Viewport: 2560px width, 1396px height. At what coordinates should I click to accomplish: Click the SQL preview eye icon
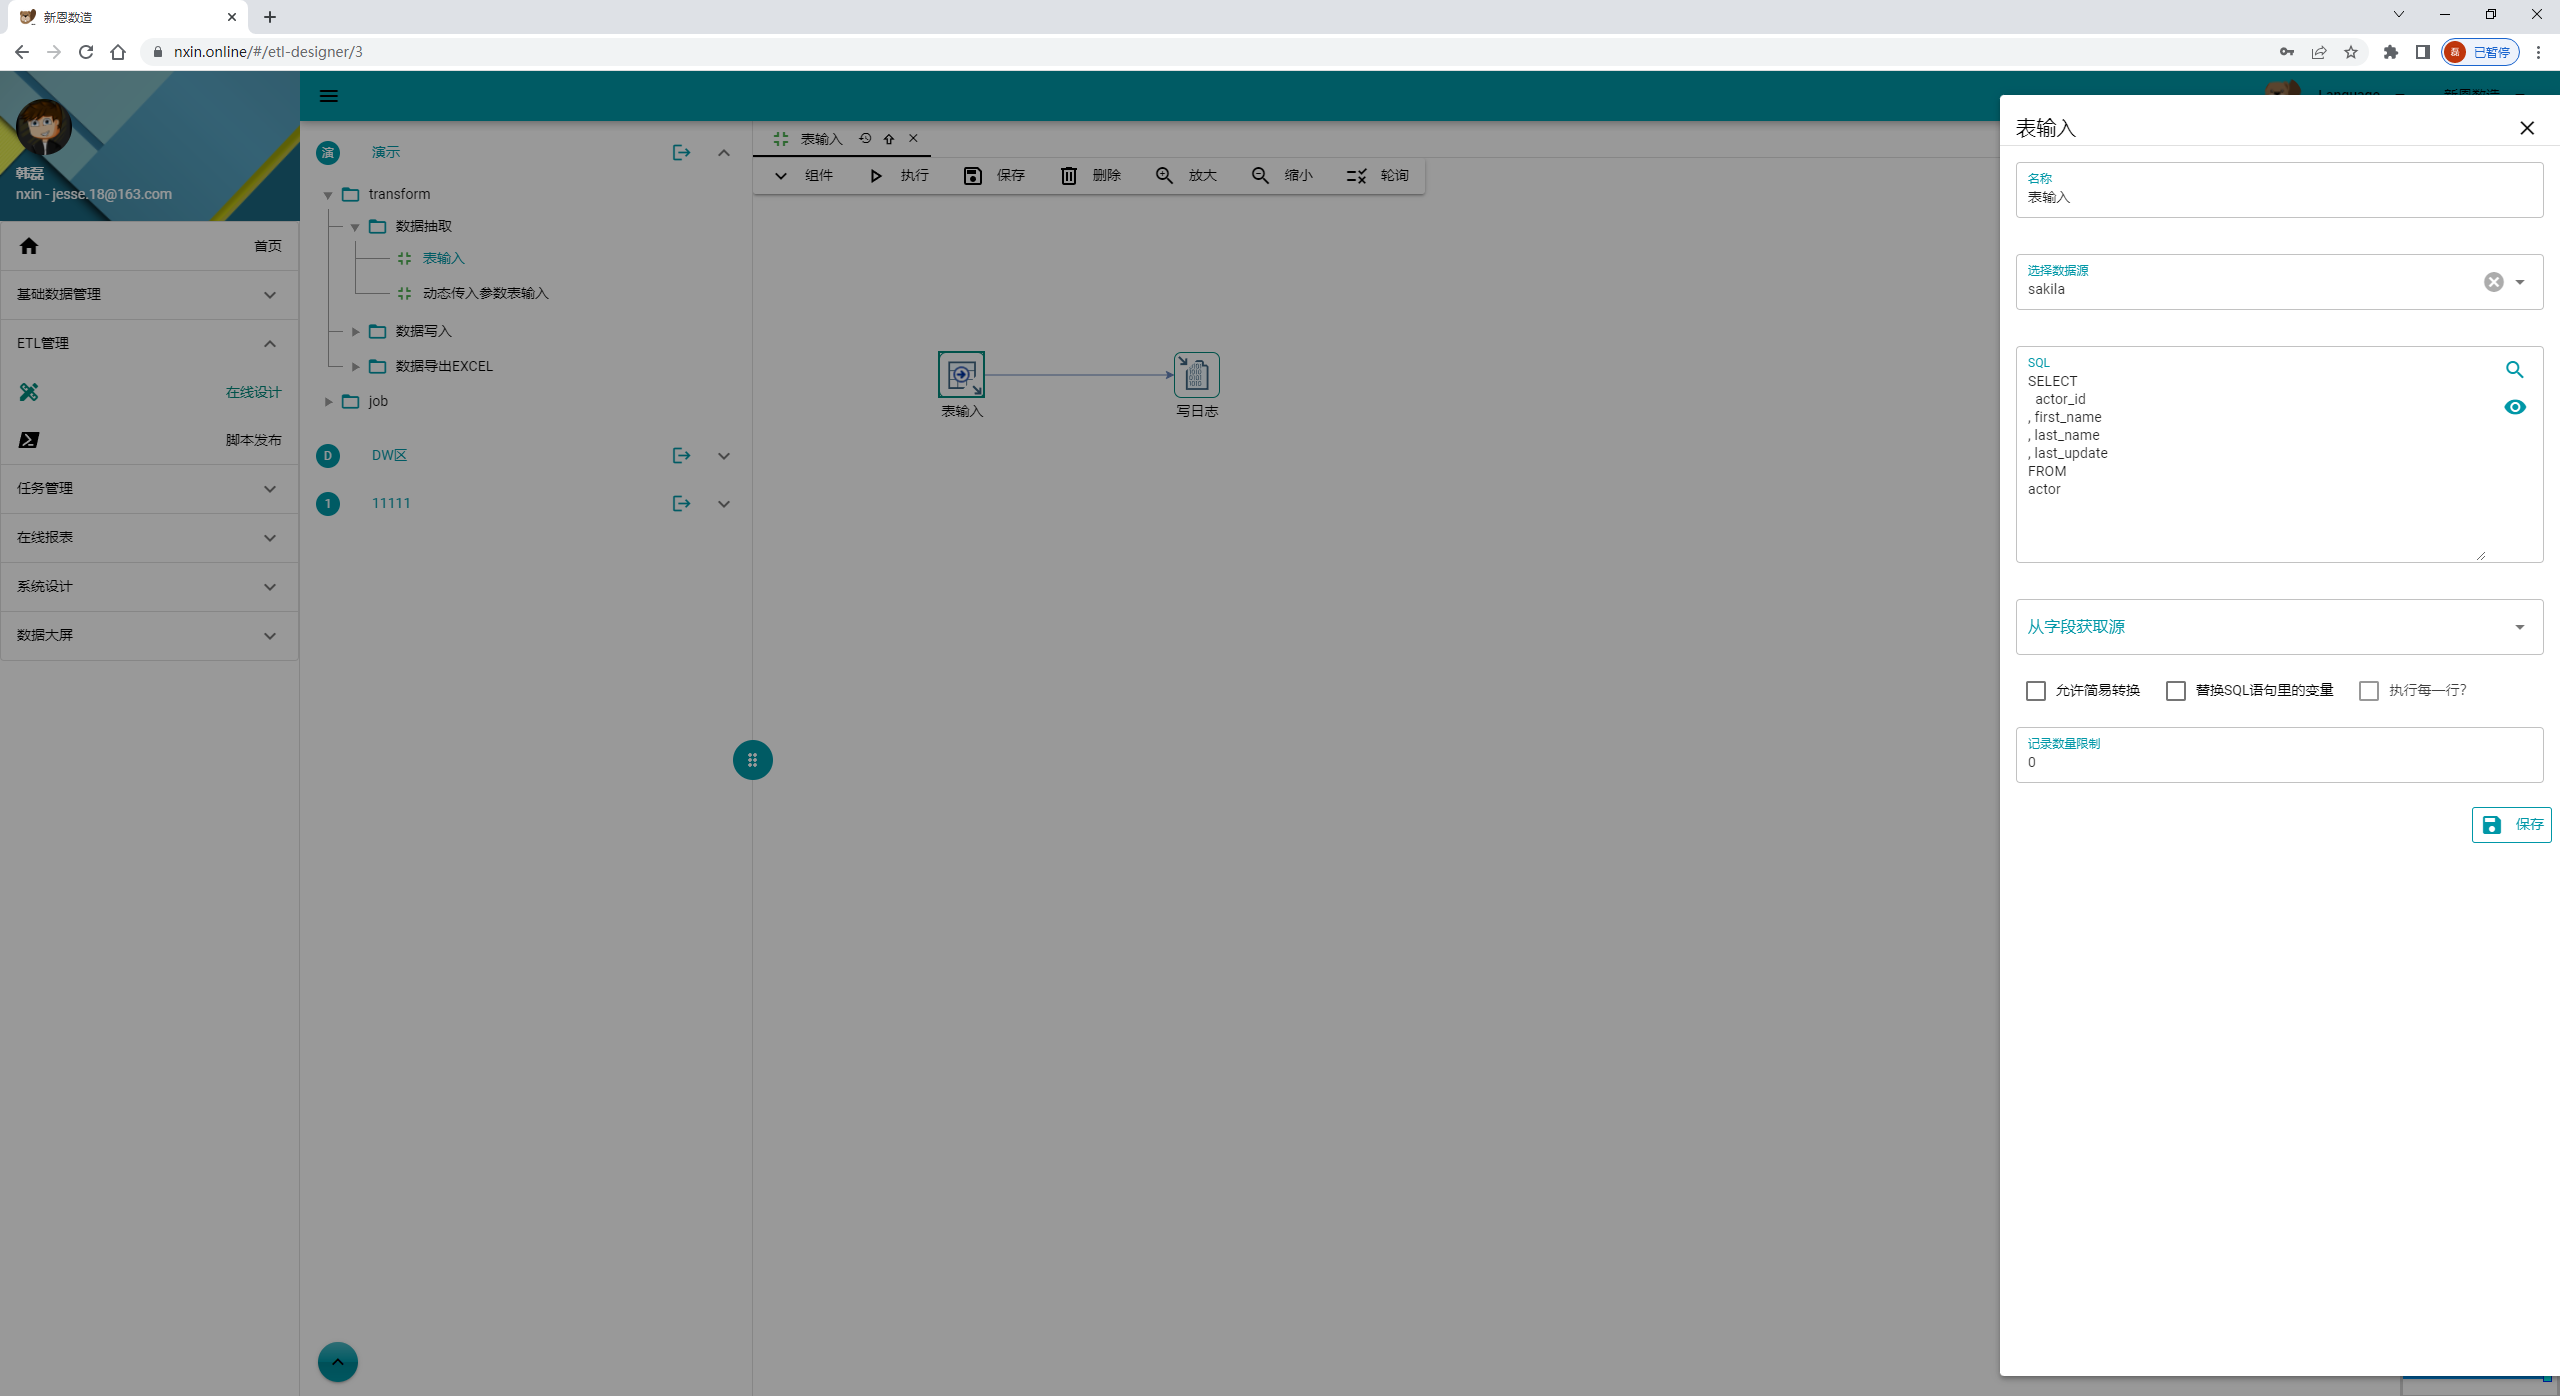click(x=2514, y=407)
